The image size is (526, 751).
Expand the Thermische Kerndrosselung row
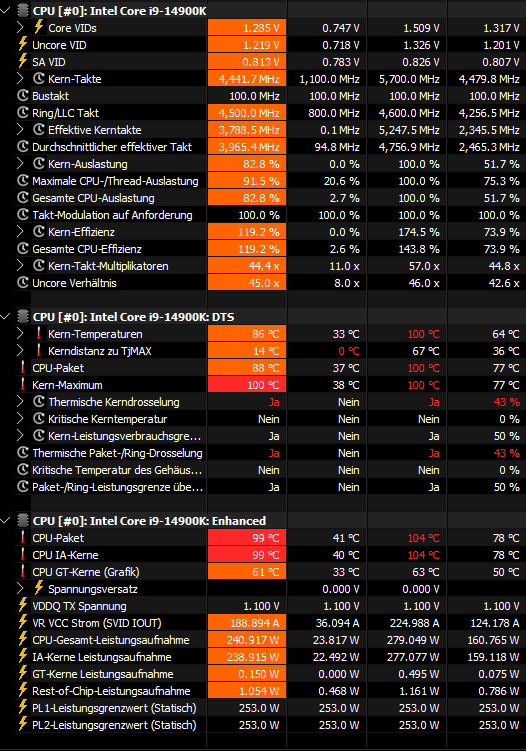(20, 402)
